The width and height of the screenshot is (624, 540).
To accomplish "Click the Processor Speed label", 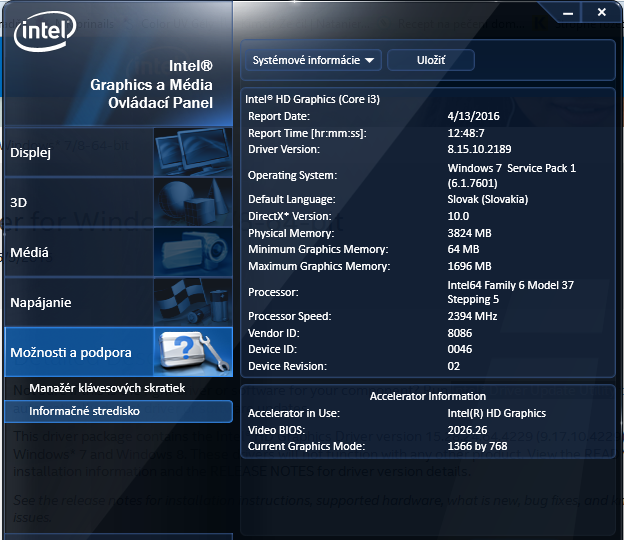I will tap(289, 316).
